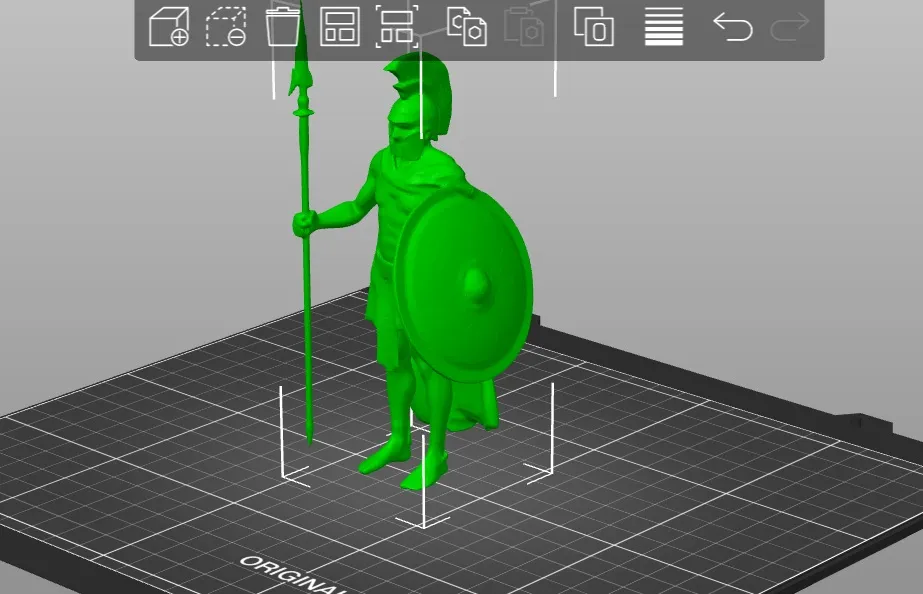The width and height of the screenshot is (923, 594).
Task: Open variable layer height editing
Action: (664, 27)
